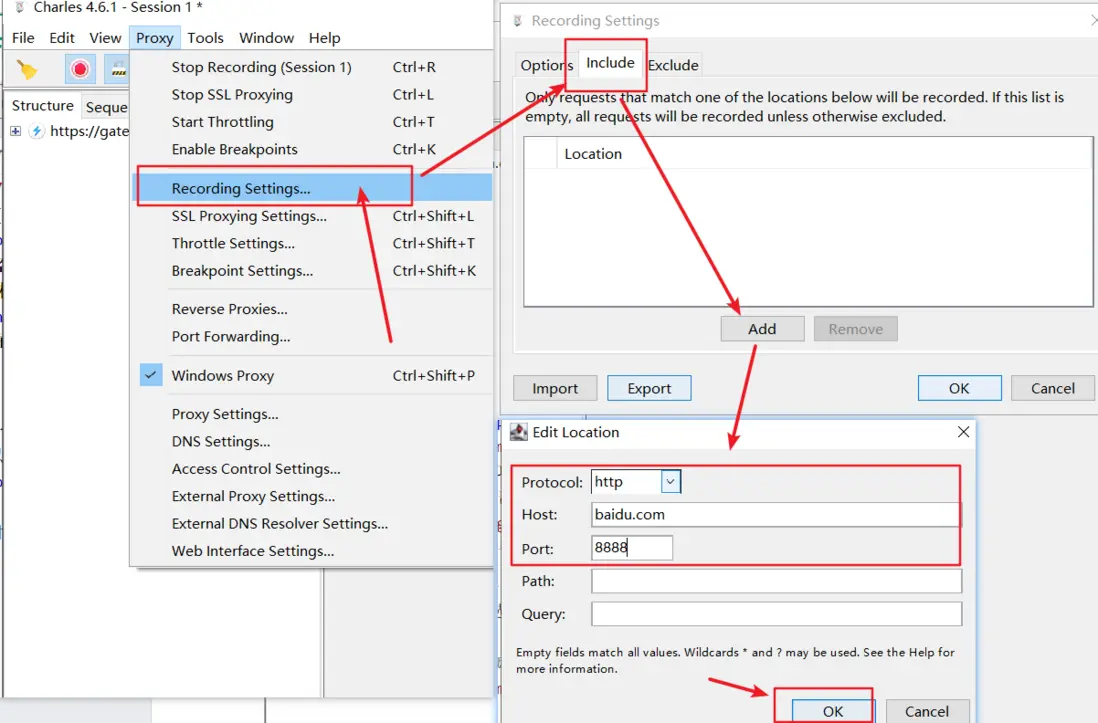Click the Add location button
The height and width of the screenshot is (723, 1098).
pos(762,329)
